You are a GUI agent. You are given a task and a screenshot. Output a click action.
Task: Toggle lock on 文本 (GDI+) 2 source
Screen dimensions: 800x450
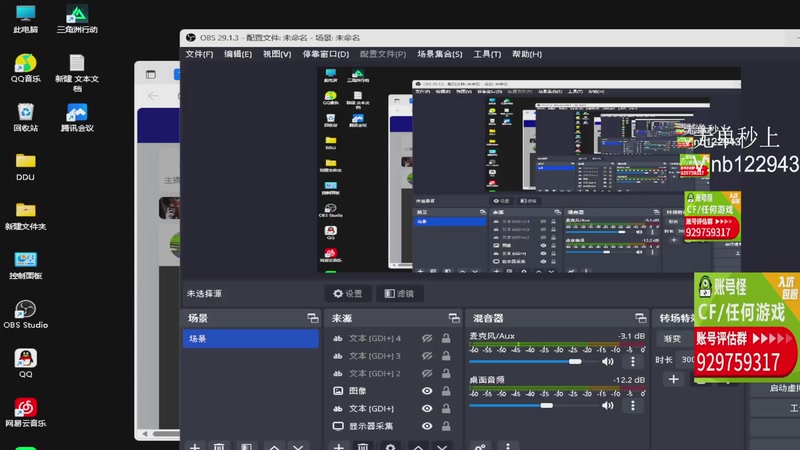[x=446, y=373]
